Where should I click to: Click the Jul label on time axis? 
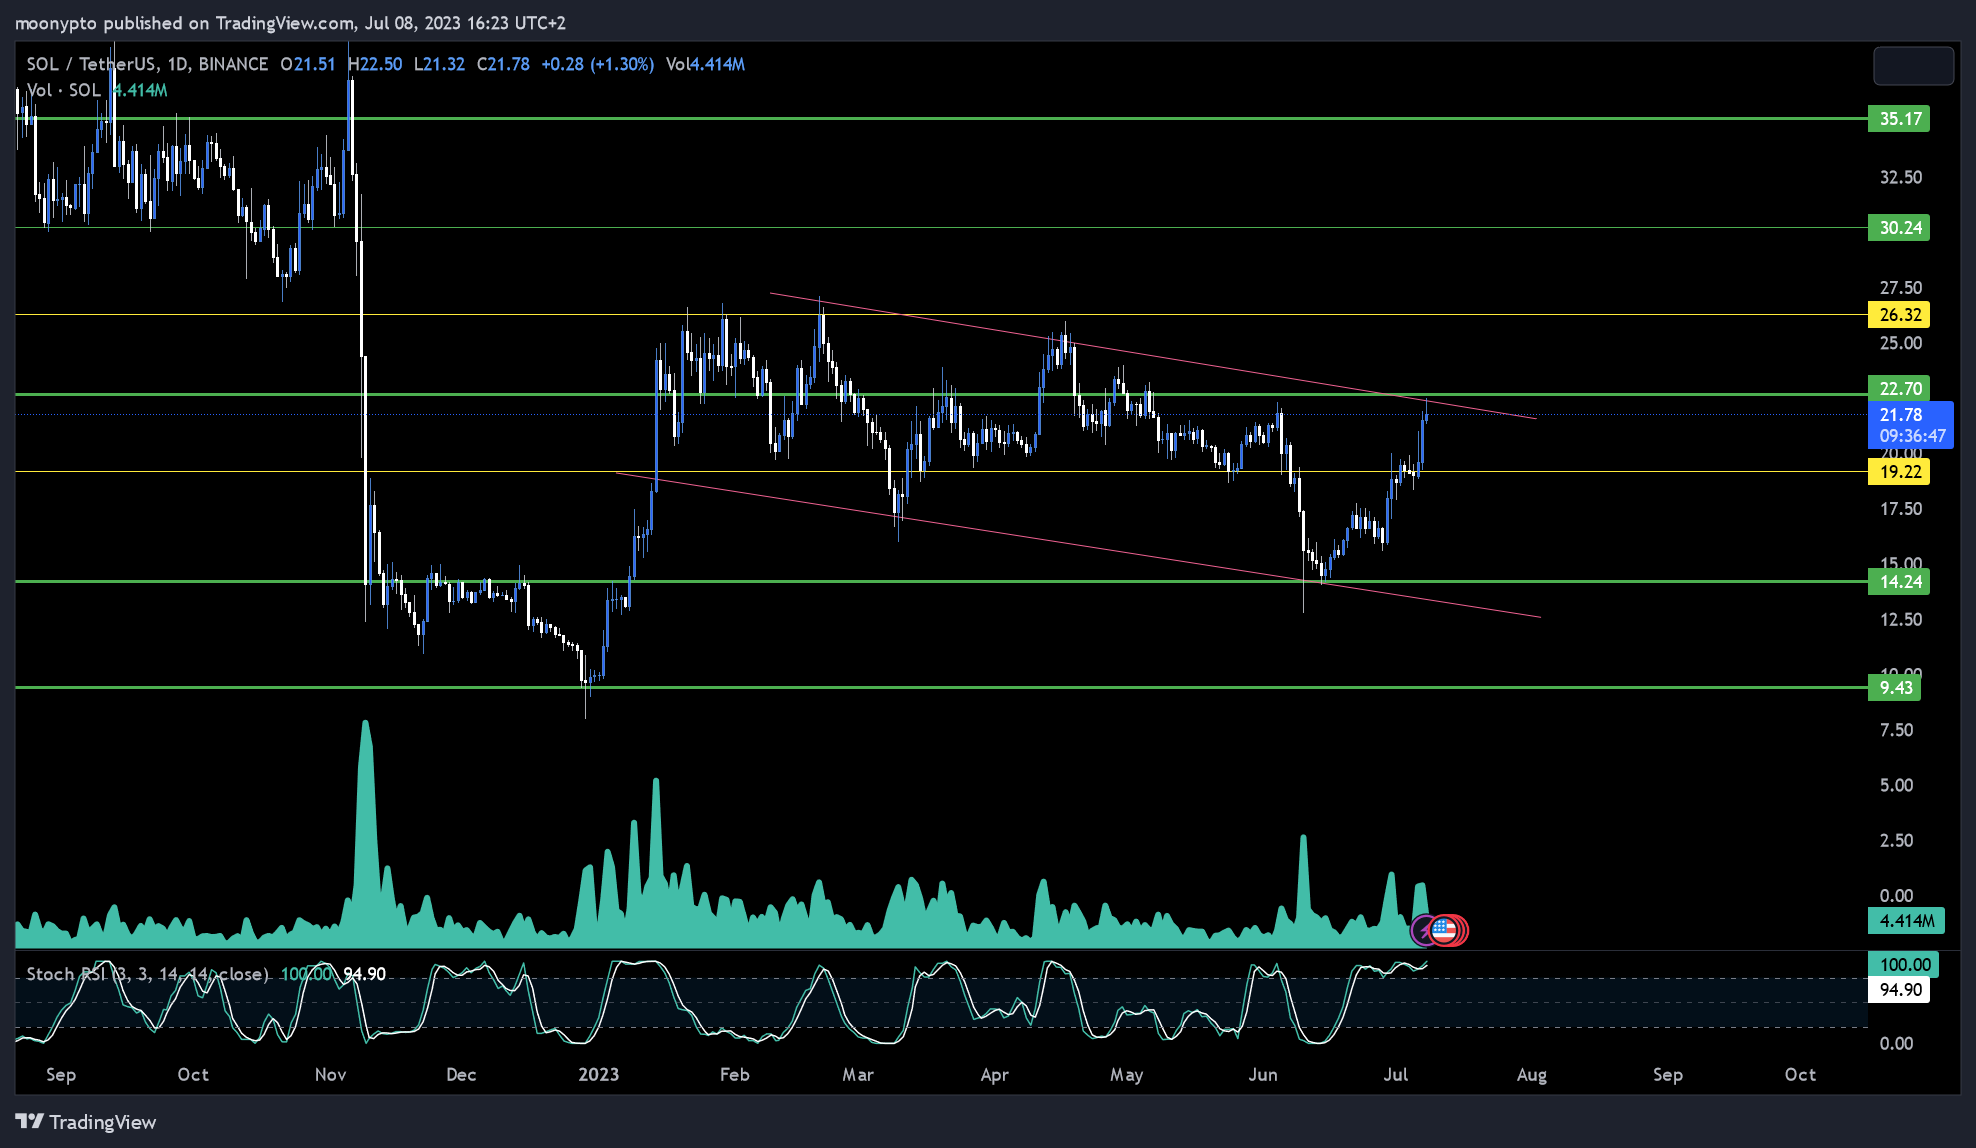click(1396, 1075)
